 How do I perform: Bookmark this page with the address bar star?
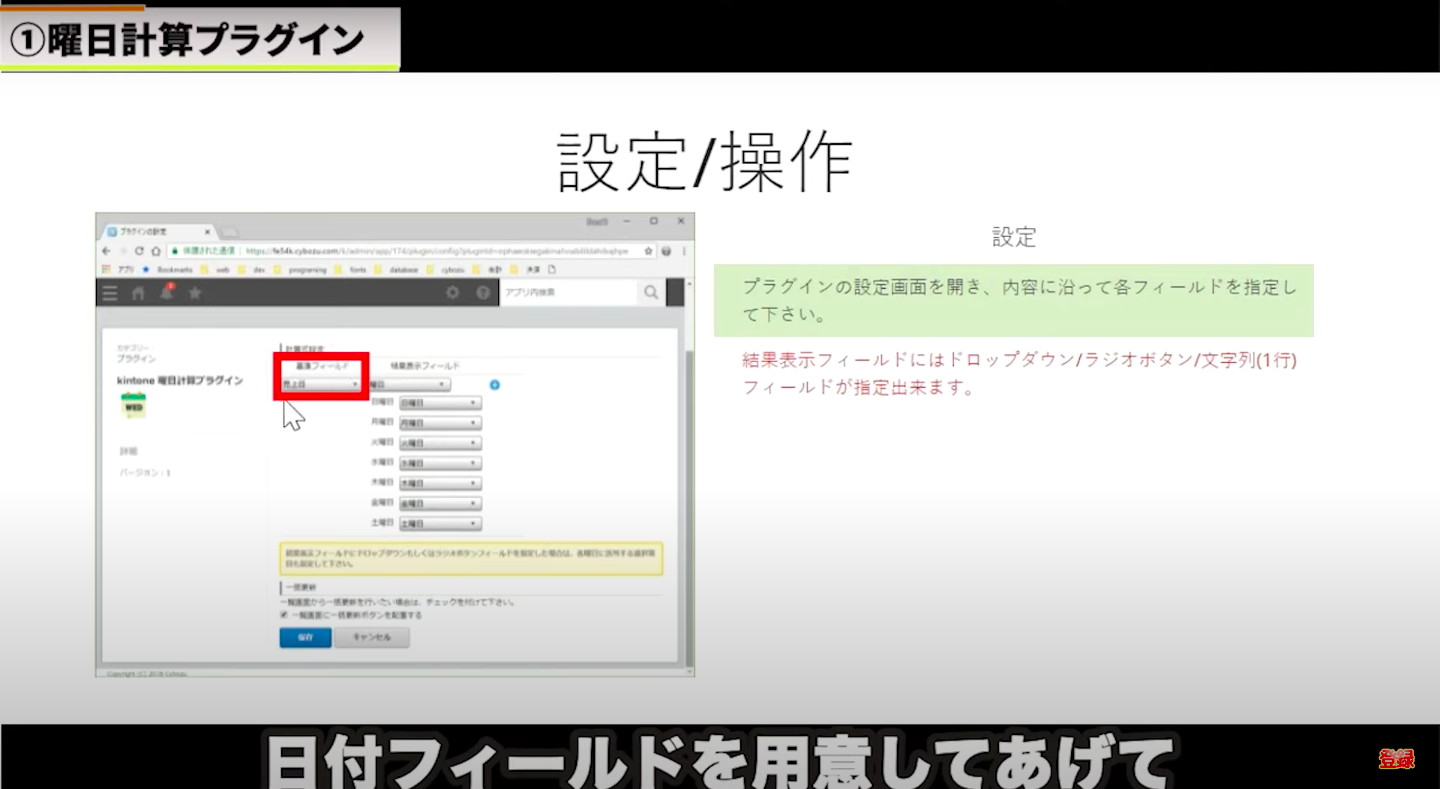[x=649, y=251]
